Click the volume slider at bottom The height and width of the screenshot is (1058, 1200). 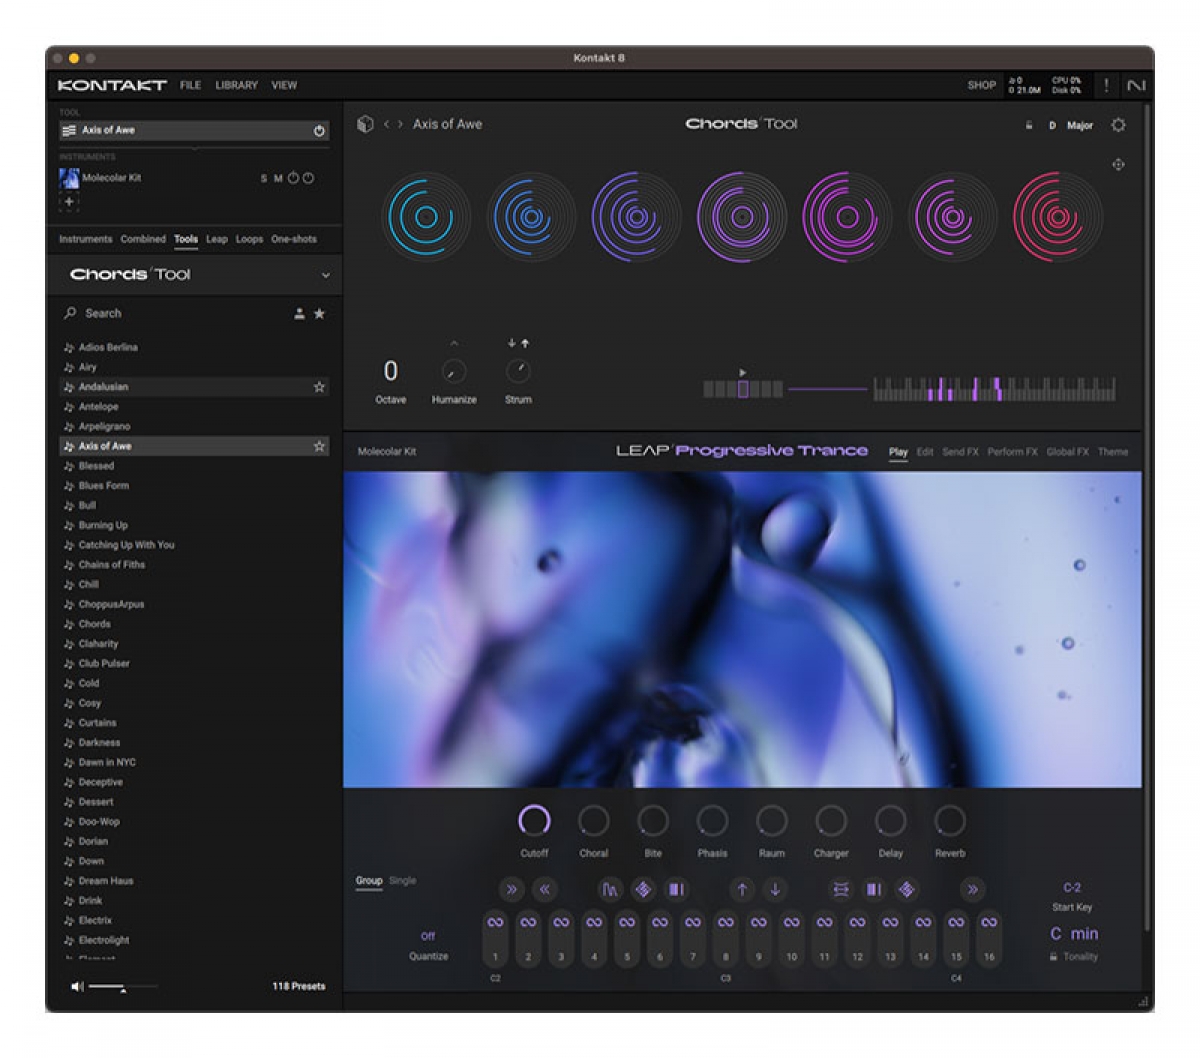(123, 987)
